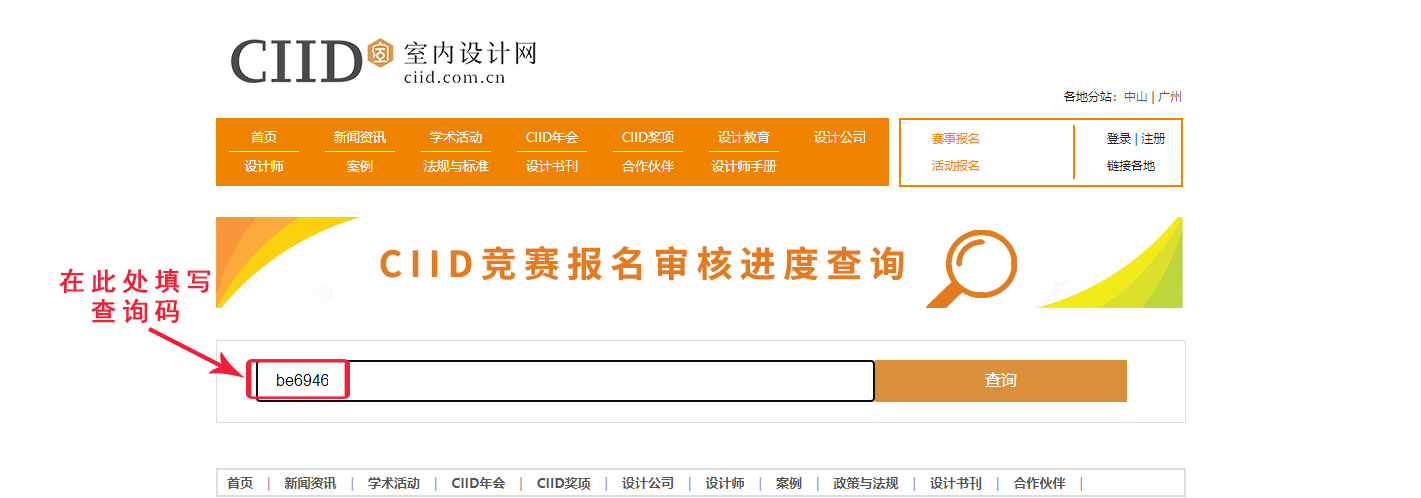Open 设计师 in the orange nav bar
The height and width of the screenshot is (498, 1421).
(264, 166)
